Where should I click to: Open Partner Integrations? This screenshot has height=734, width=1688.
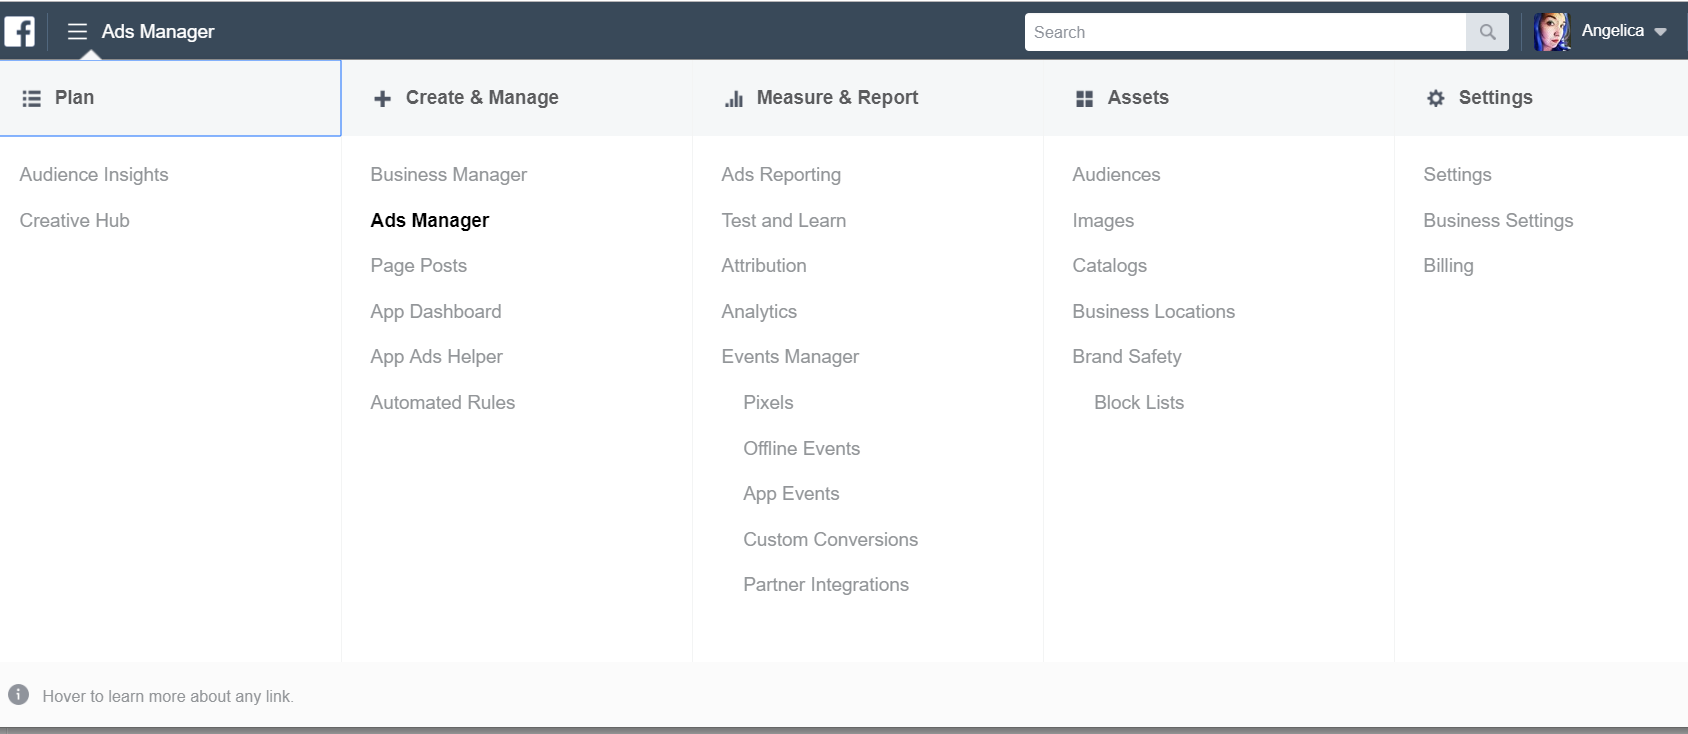coord(826,585)
